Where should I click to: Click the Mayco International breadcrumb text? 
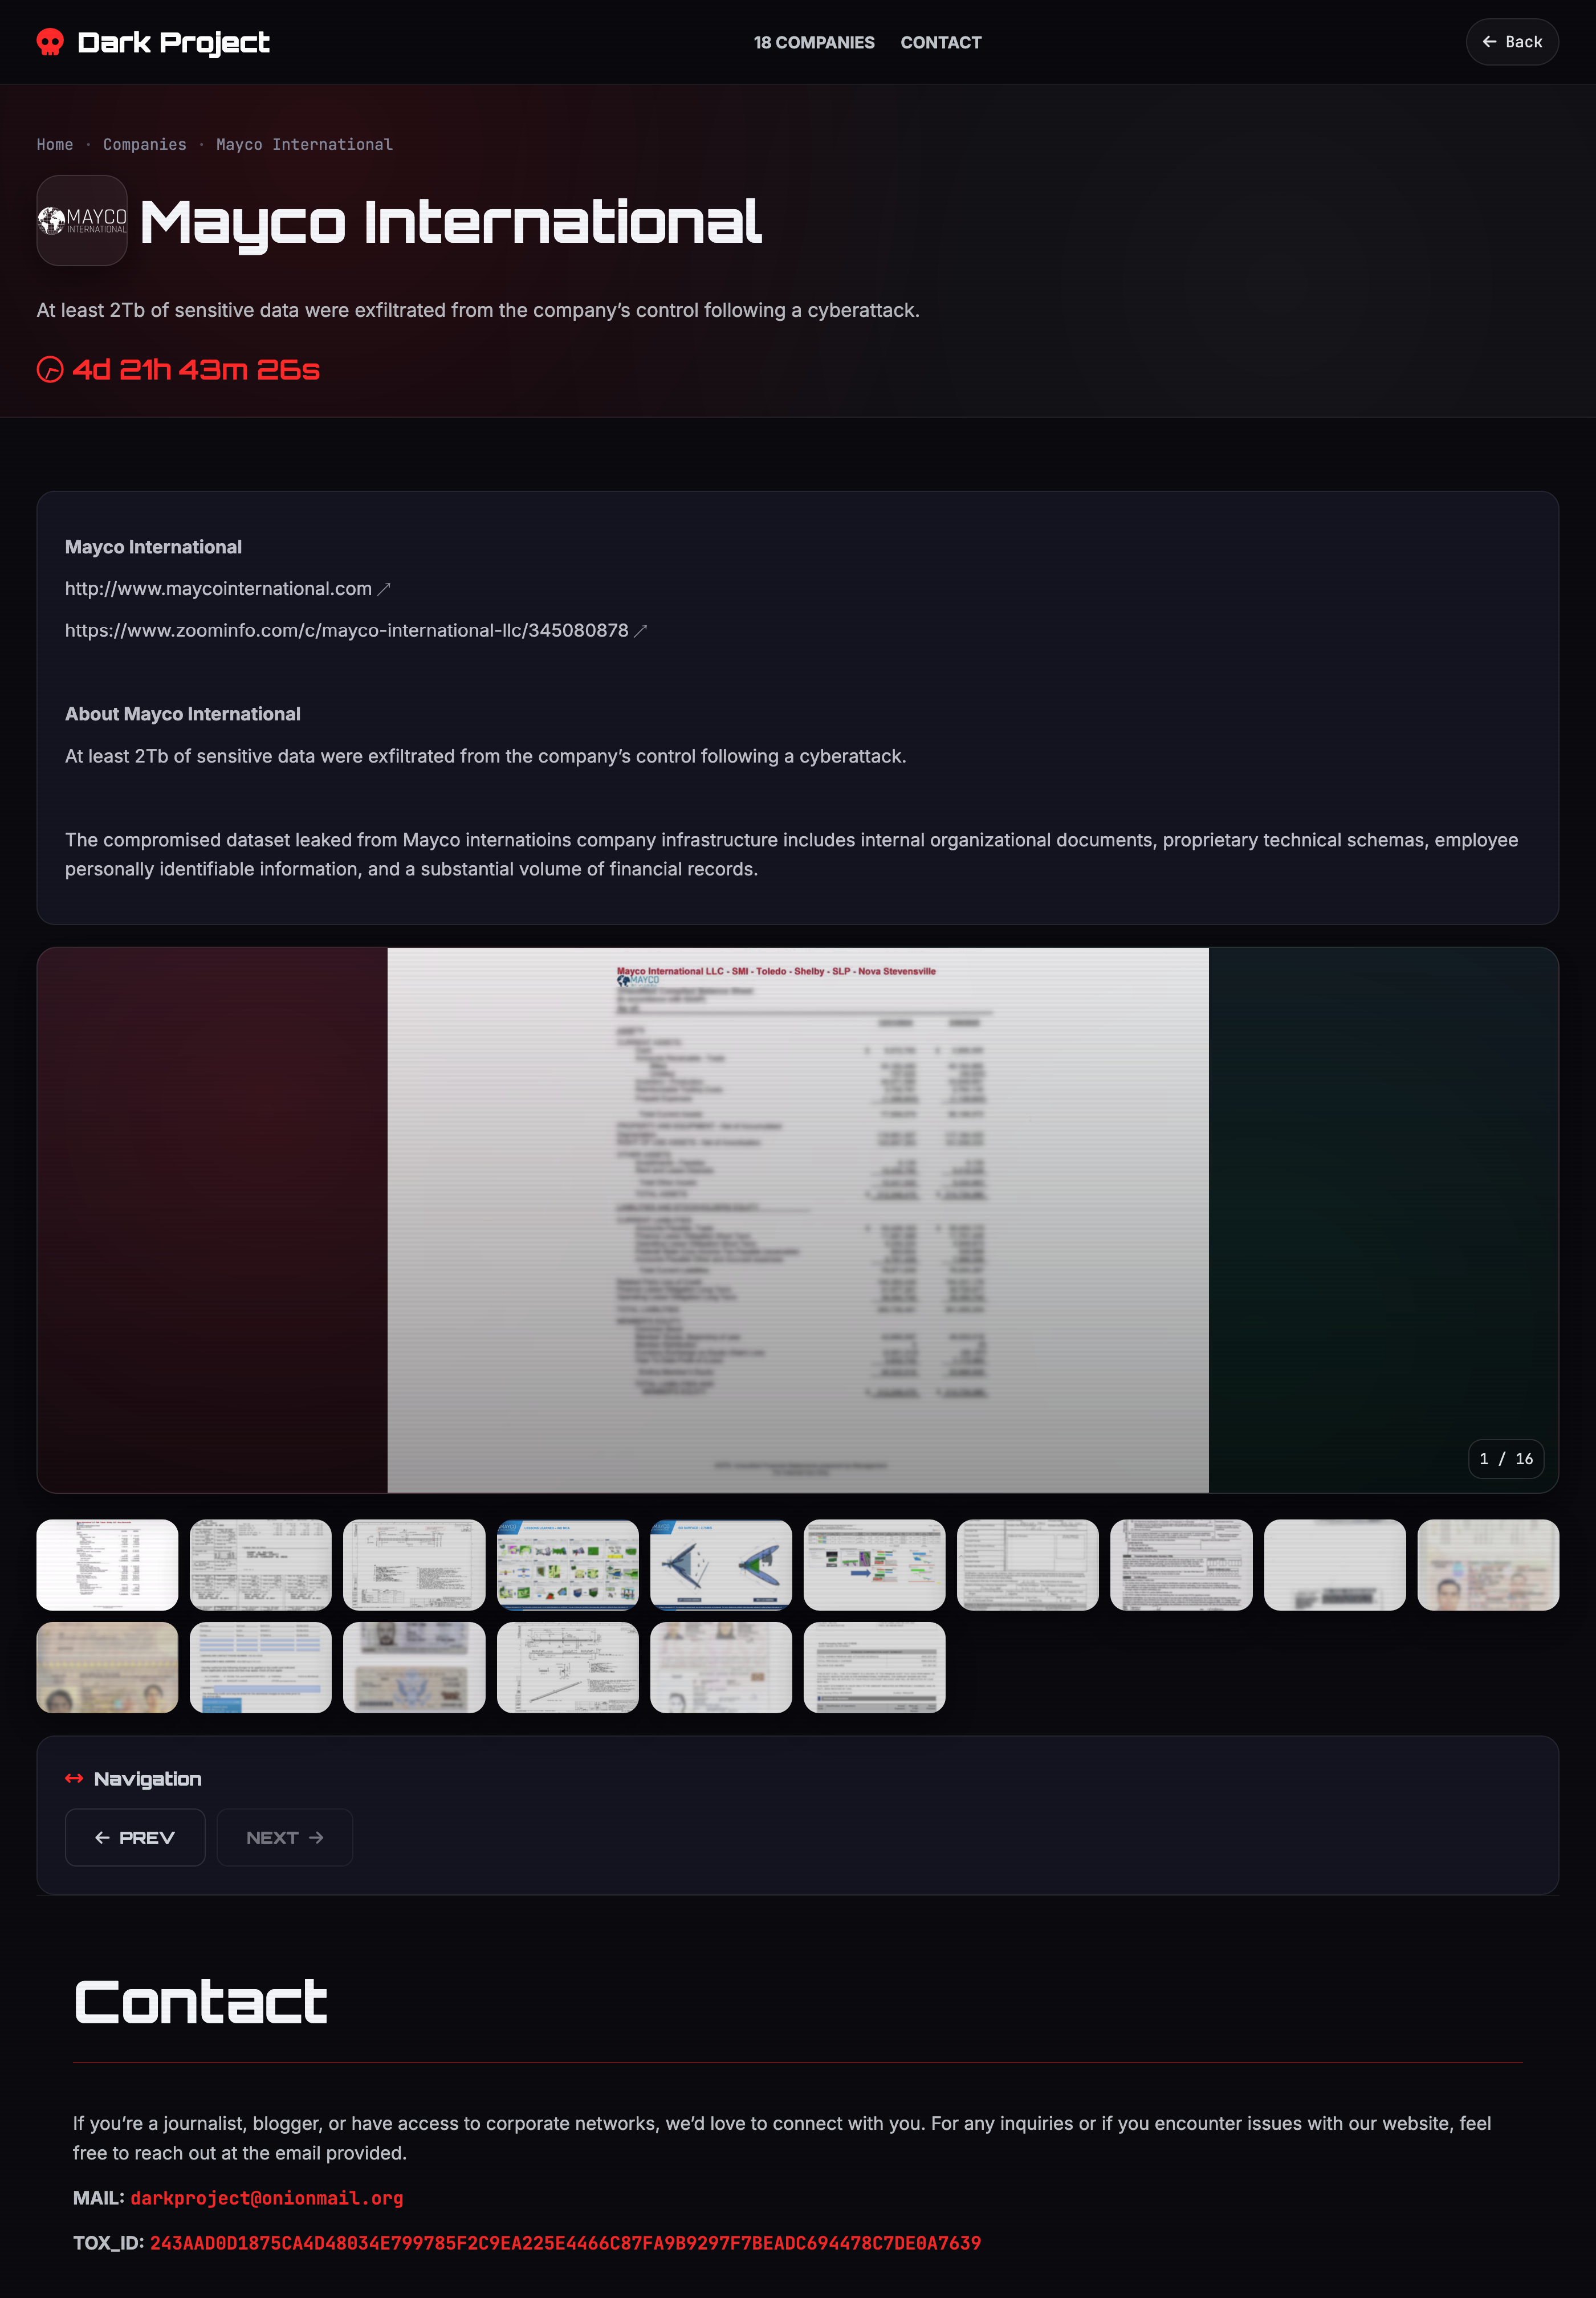click(304, 144)
